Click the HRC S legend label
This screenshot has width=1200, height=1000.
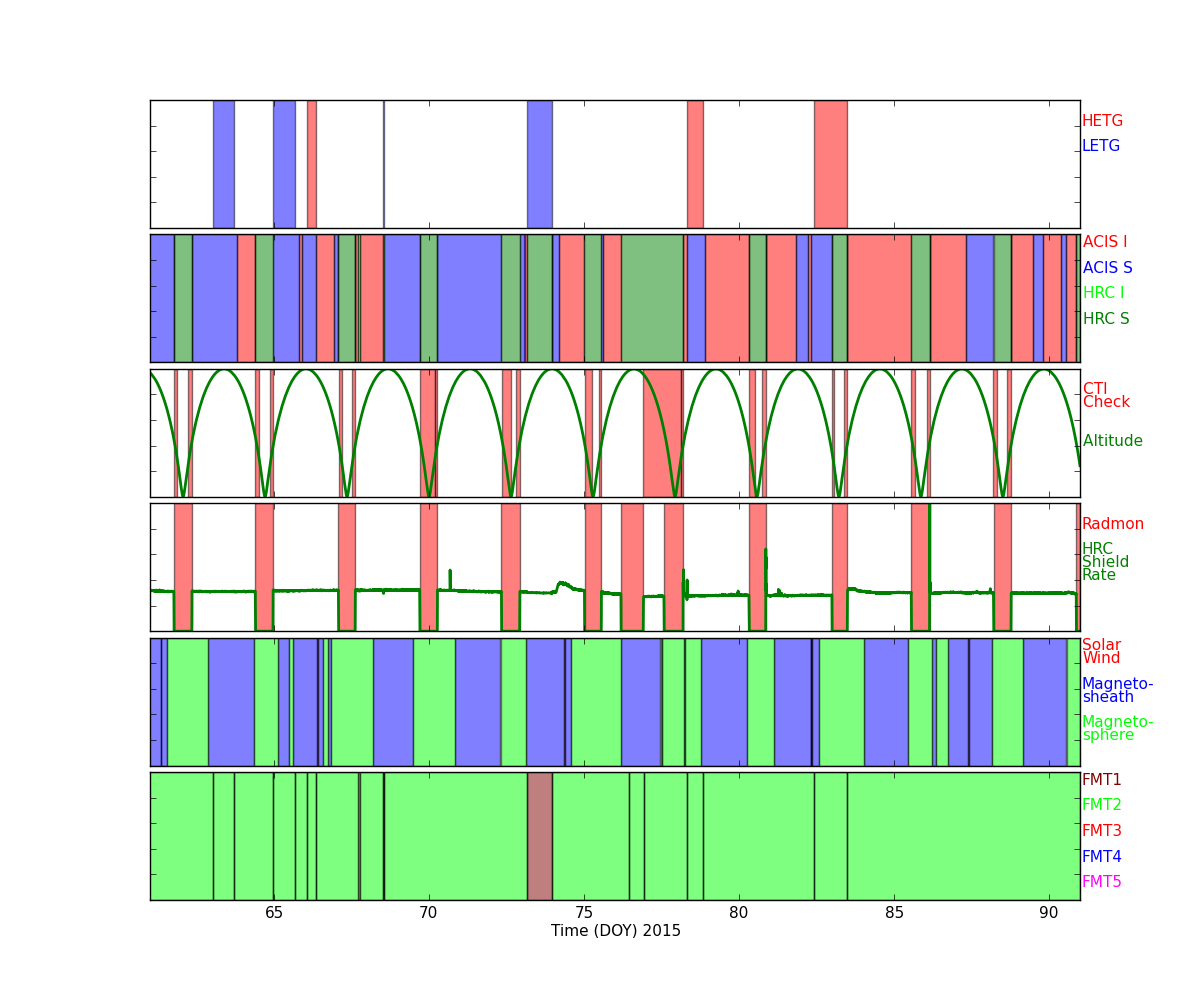1105,319
